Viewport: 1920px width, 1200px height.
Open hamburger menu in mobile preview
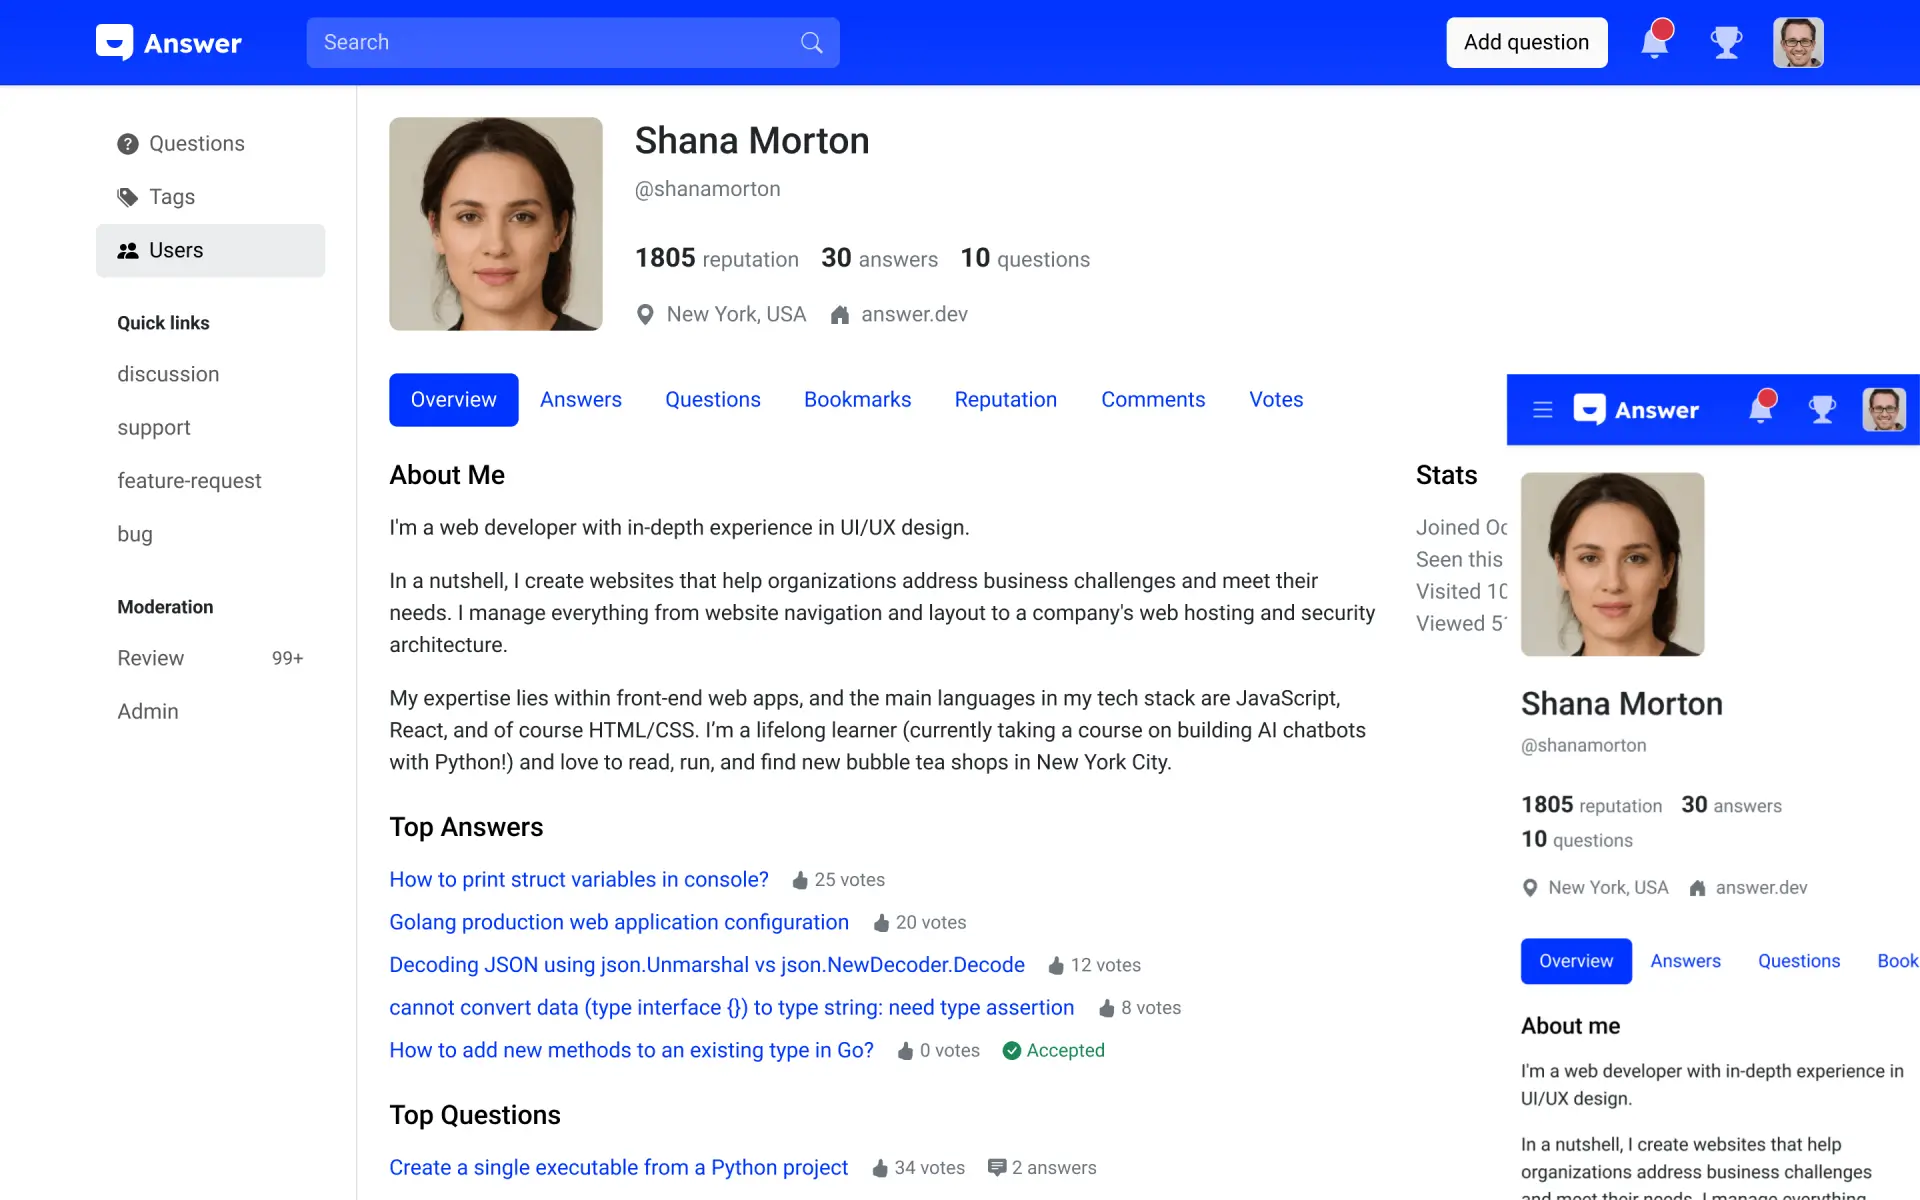(1542, 410)
